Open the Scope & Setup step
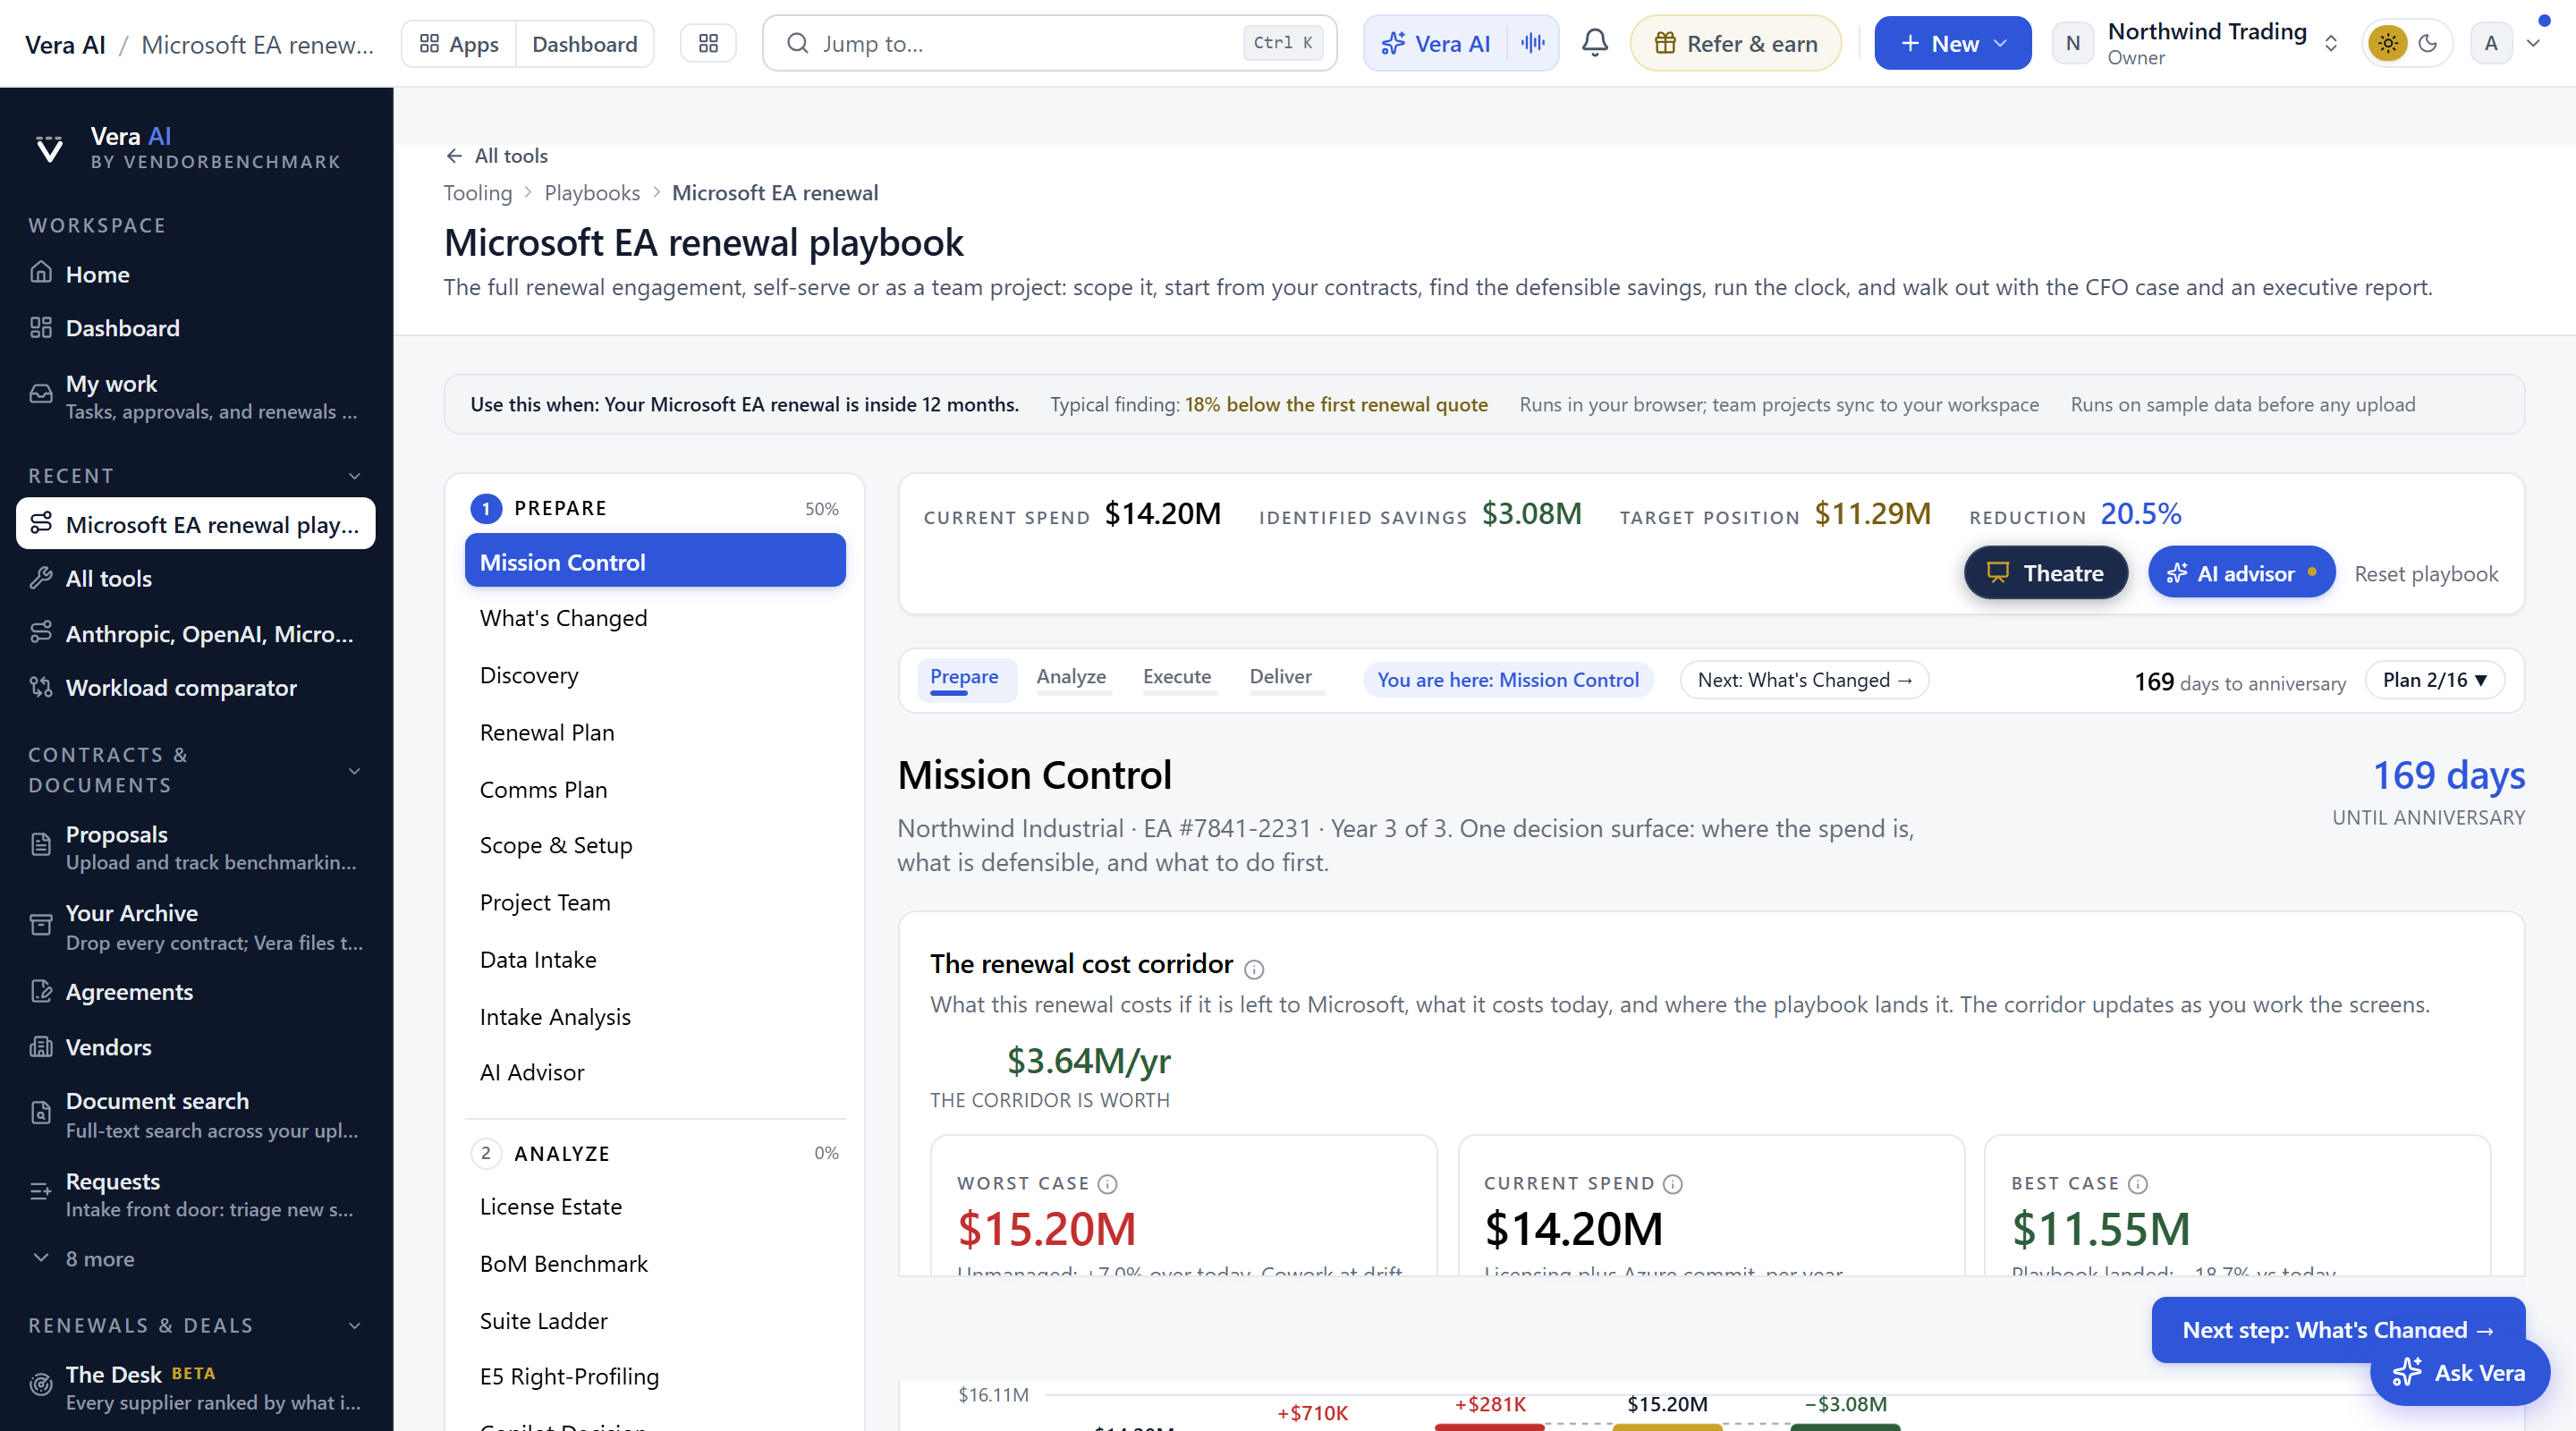2576x1431 pixels. [x=655, y=845]
